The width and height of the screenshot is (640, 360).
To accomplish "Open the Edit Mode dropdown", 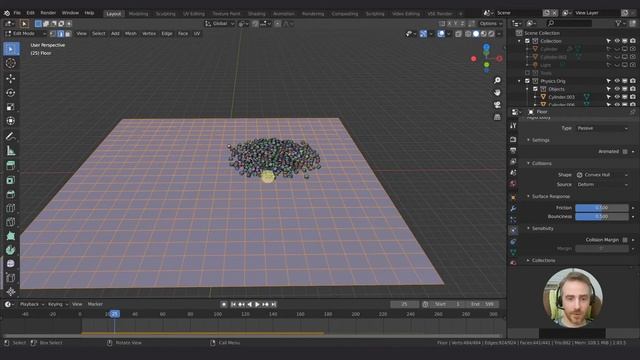I will (25, 34).
